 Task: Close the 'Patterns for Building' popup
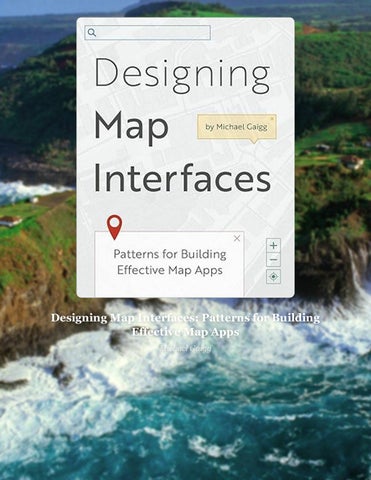point(237,238)
